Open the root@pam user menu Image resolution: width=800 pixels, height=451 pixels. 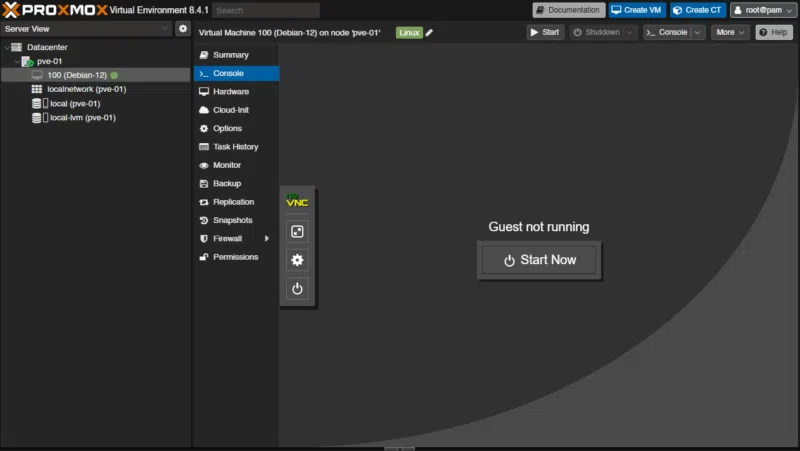tap(763, 10)
